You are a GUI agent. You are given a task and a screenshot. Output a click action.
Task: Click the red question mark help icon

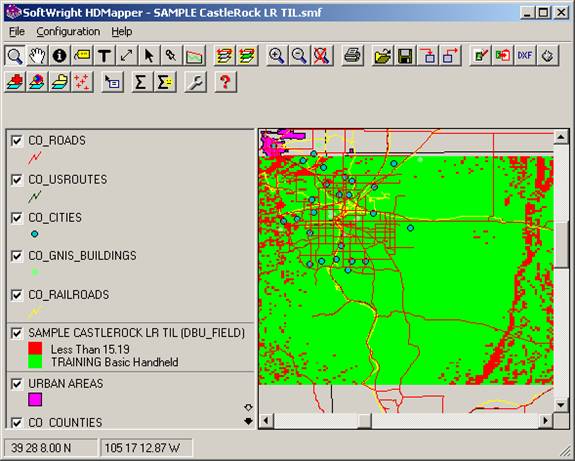coord(225,81)
